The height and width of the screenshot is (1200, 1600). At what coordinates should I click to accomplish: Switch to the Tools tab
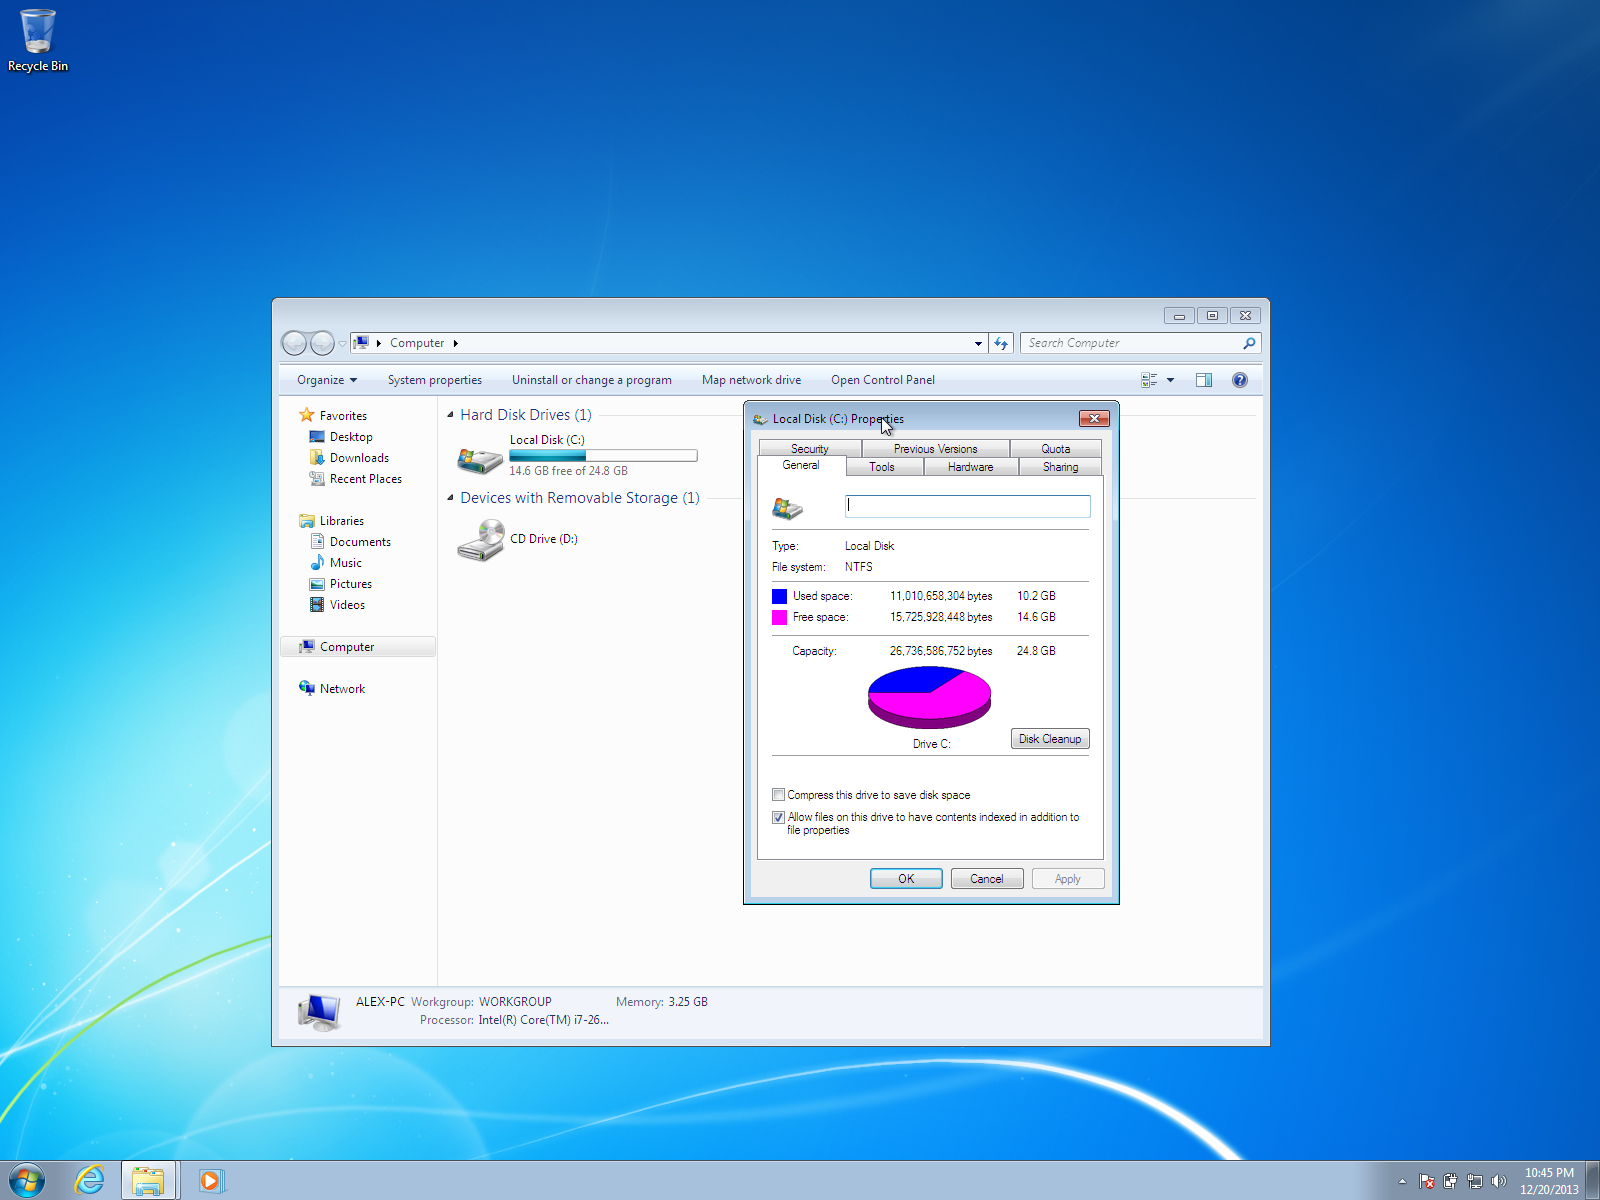[x=882, y=467]
